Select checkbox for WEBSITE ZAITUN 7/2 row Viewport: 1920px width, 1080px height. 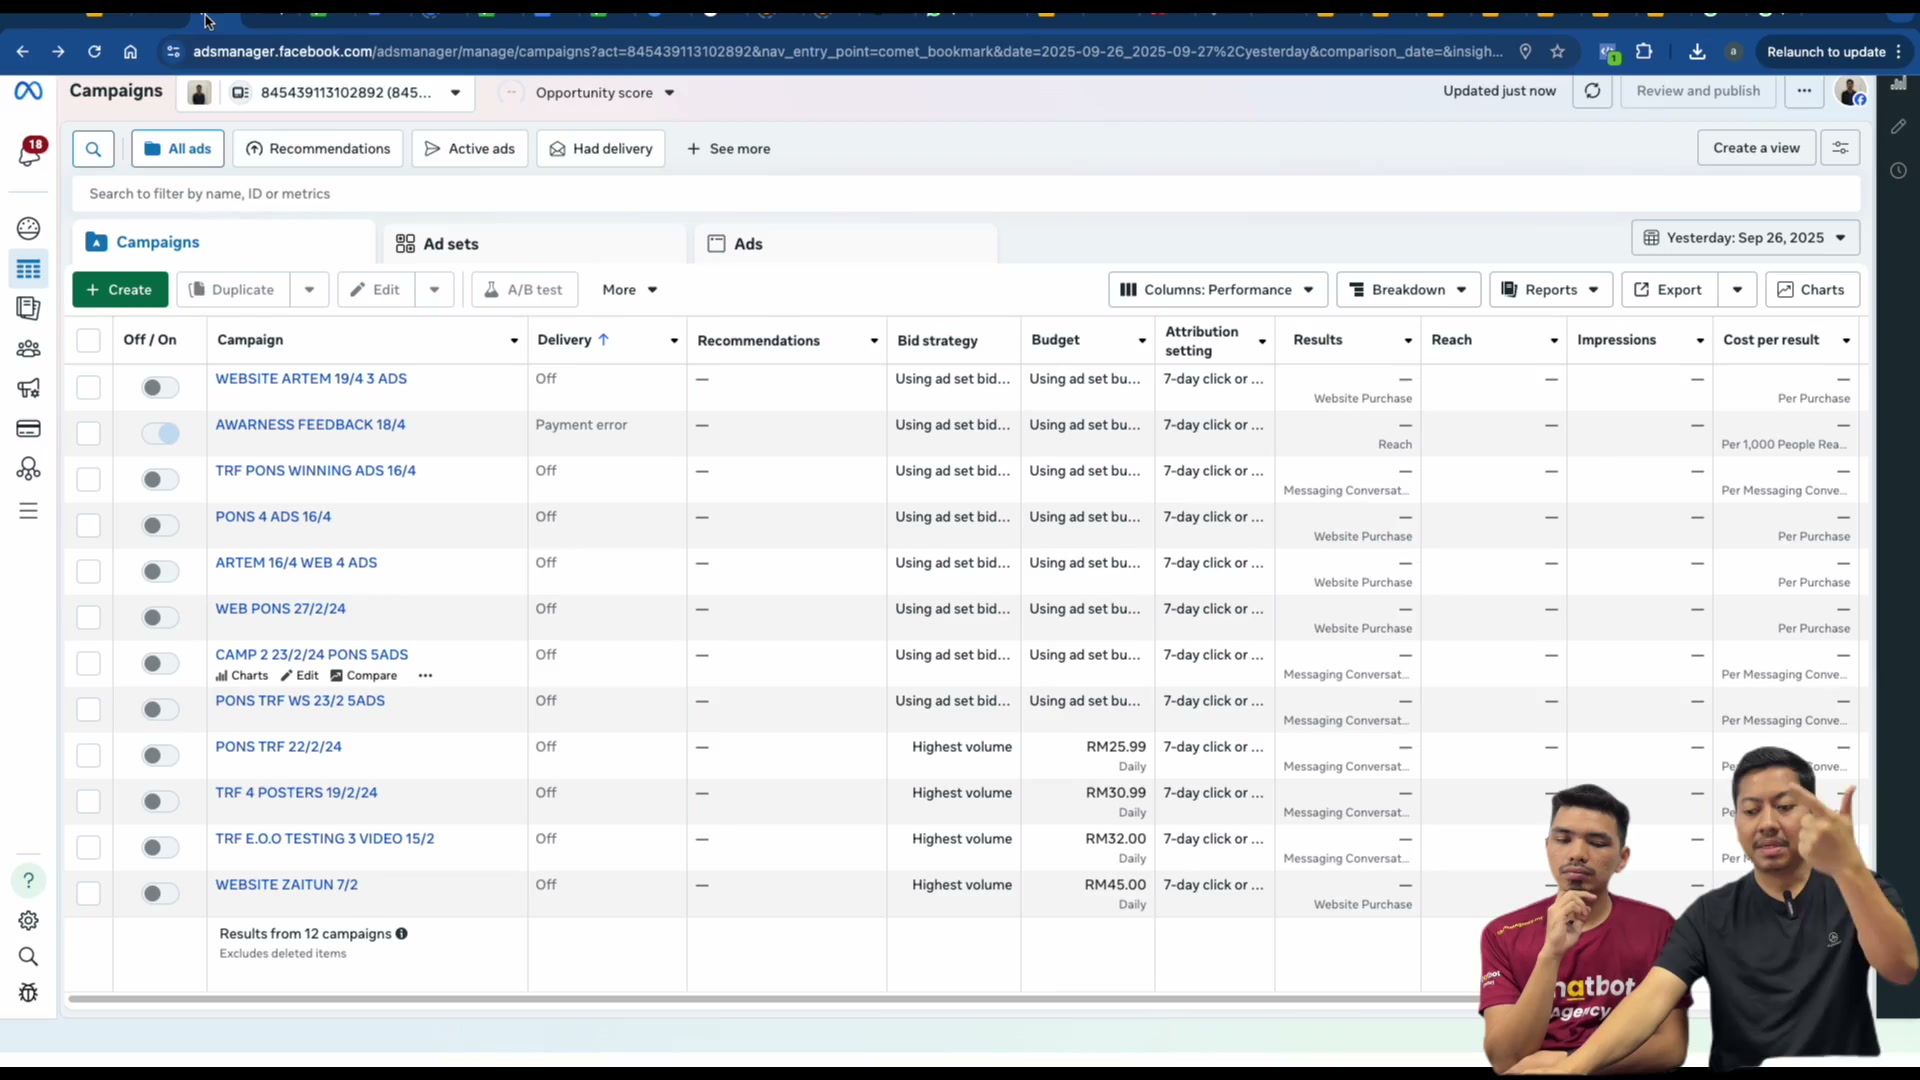(x=88, y=893)
